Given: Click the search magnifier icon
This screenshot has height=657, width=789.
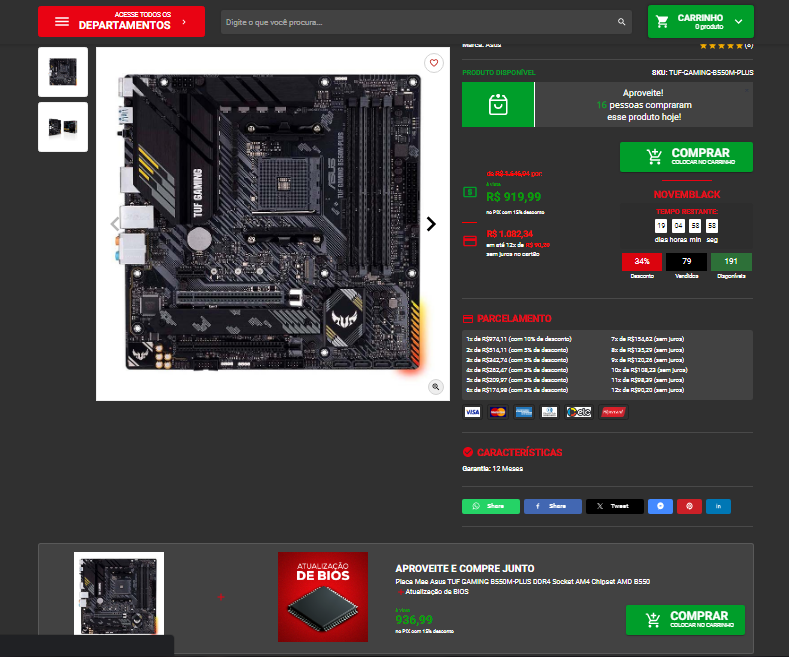Looking at the screenshot, I should [621, 22].
